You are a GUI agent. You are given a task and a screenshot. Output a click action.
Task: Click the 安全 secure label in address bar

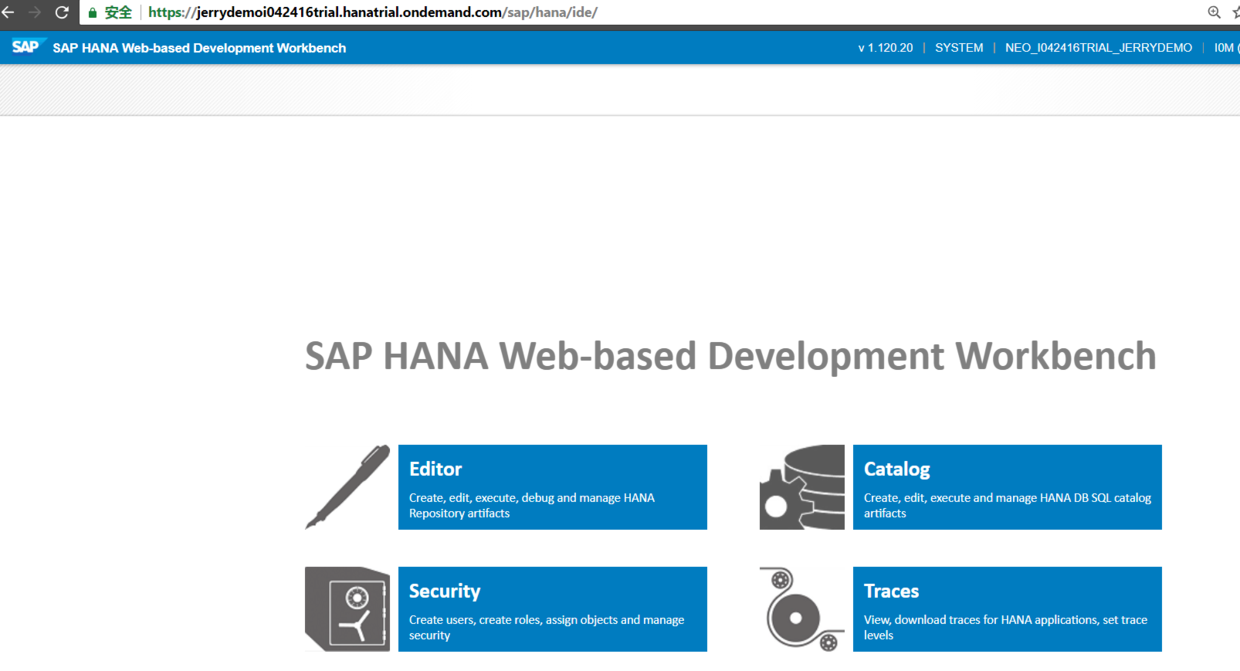tap(118, 13)
